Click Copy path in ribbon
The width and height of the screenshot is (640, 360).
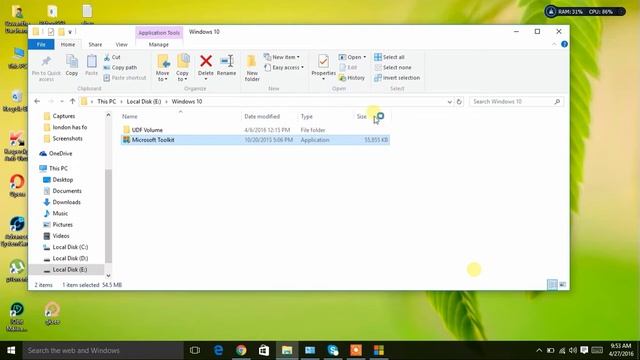[120, 67]
